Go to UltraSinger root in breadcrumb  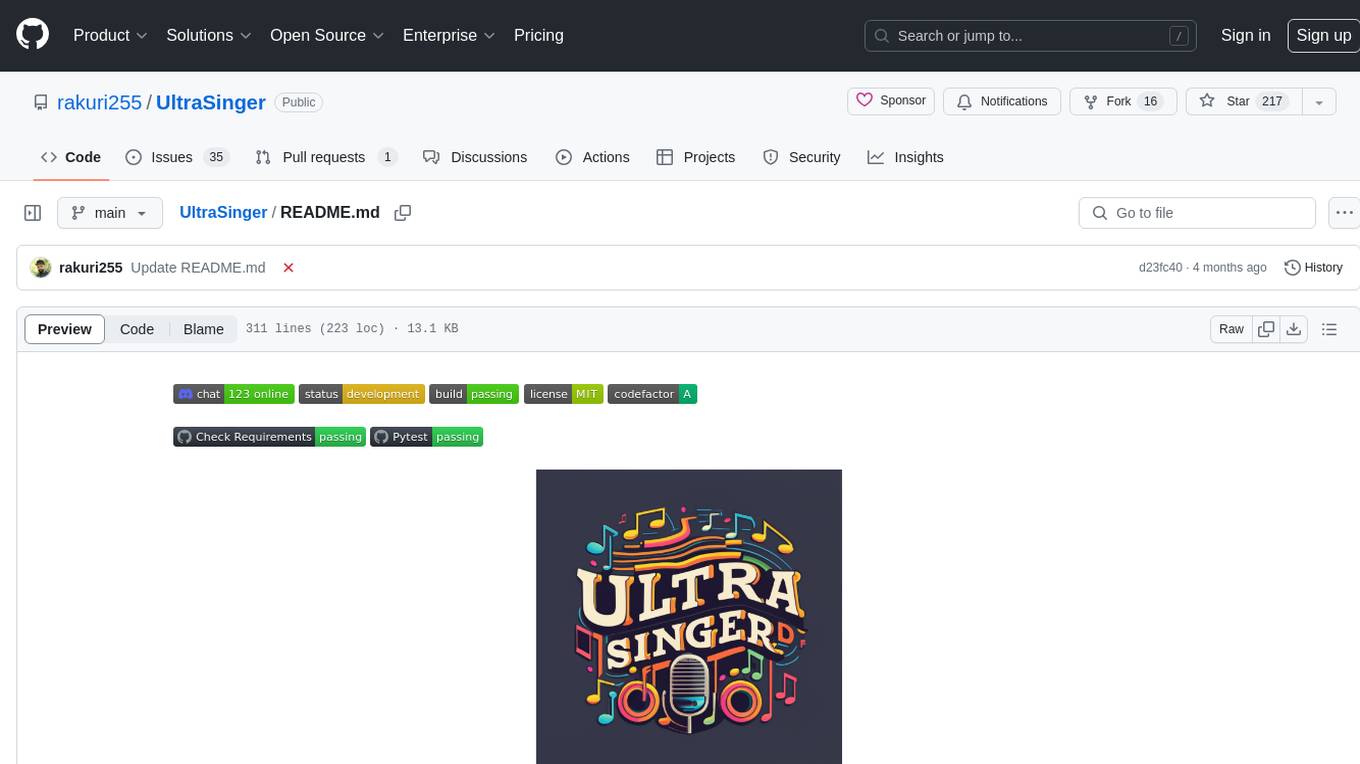pyautogui.click(x=223, y=212)
